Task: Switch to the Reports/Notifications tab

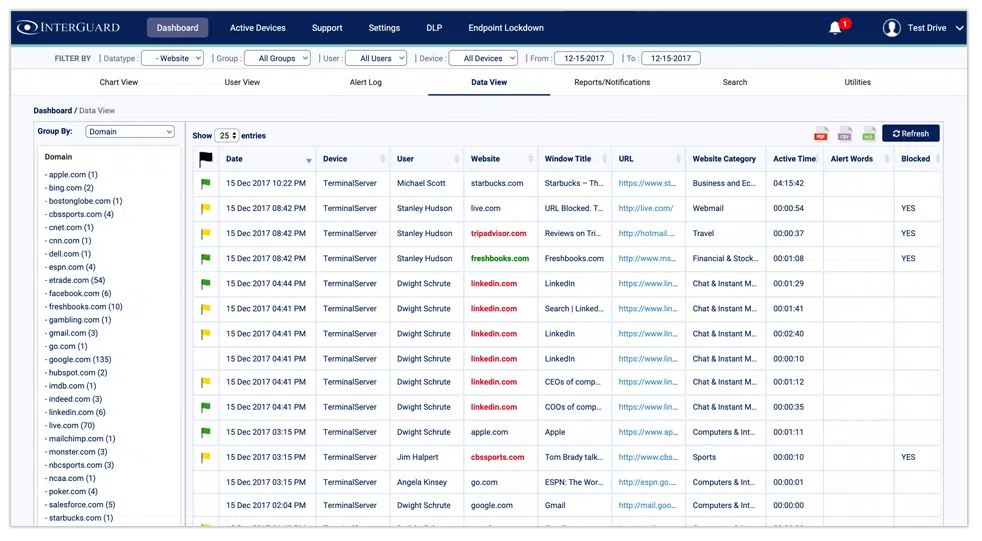Action: pyautogui.click(x=612, y=82)
